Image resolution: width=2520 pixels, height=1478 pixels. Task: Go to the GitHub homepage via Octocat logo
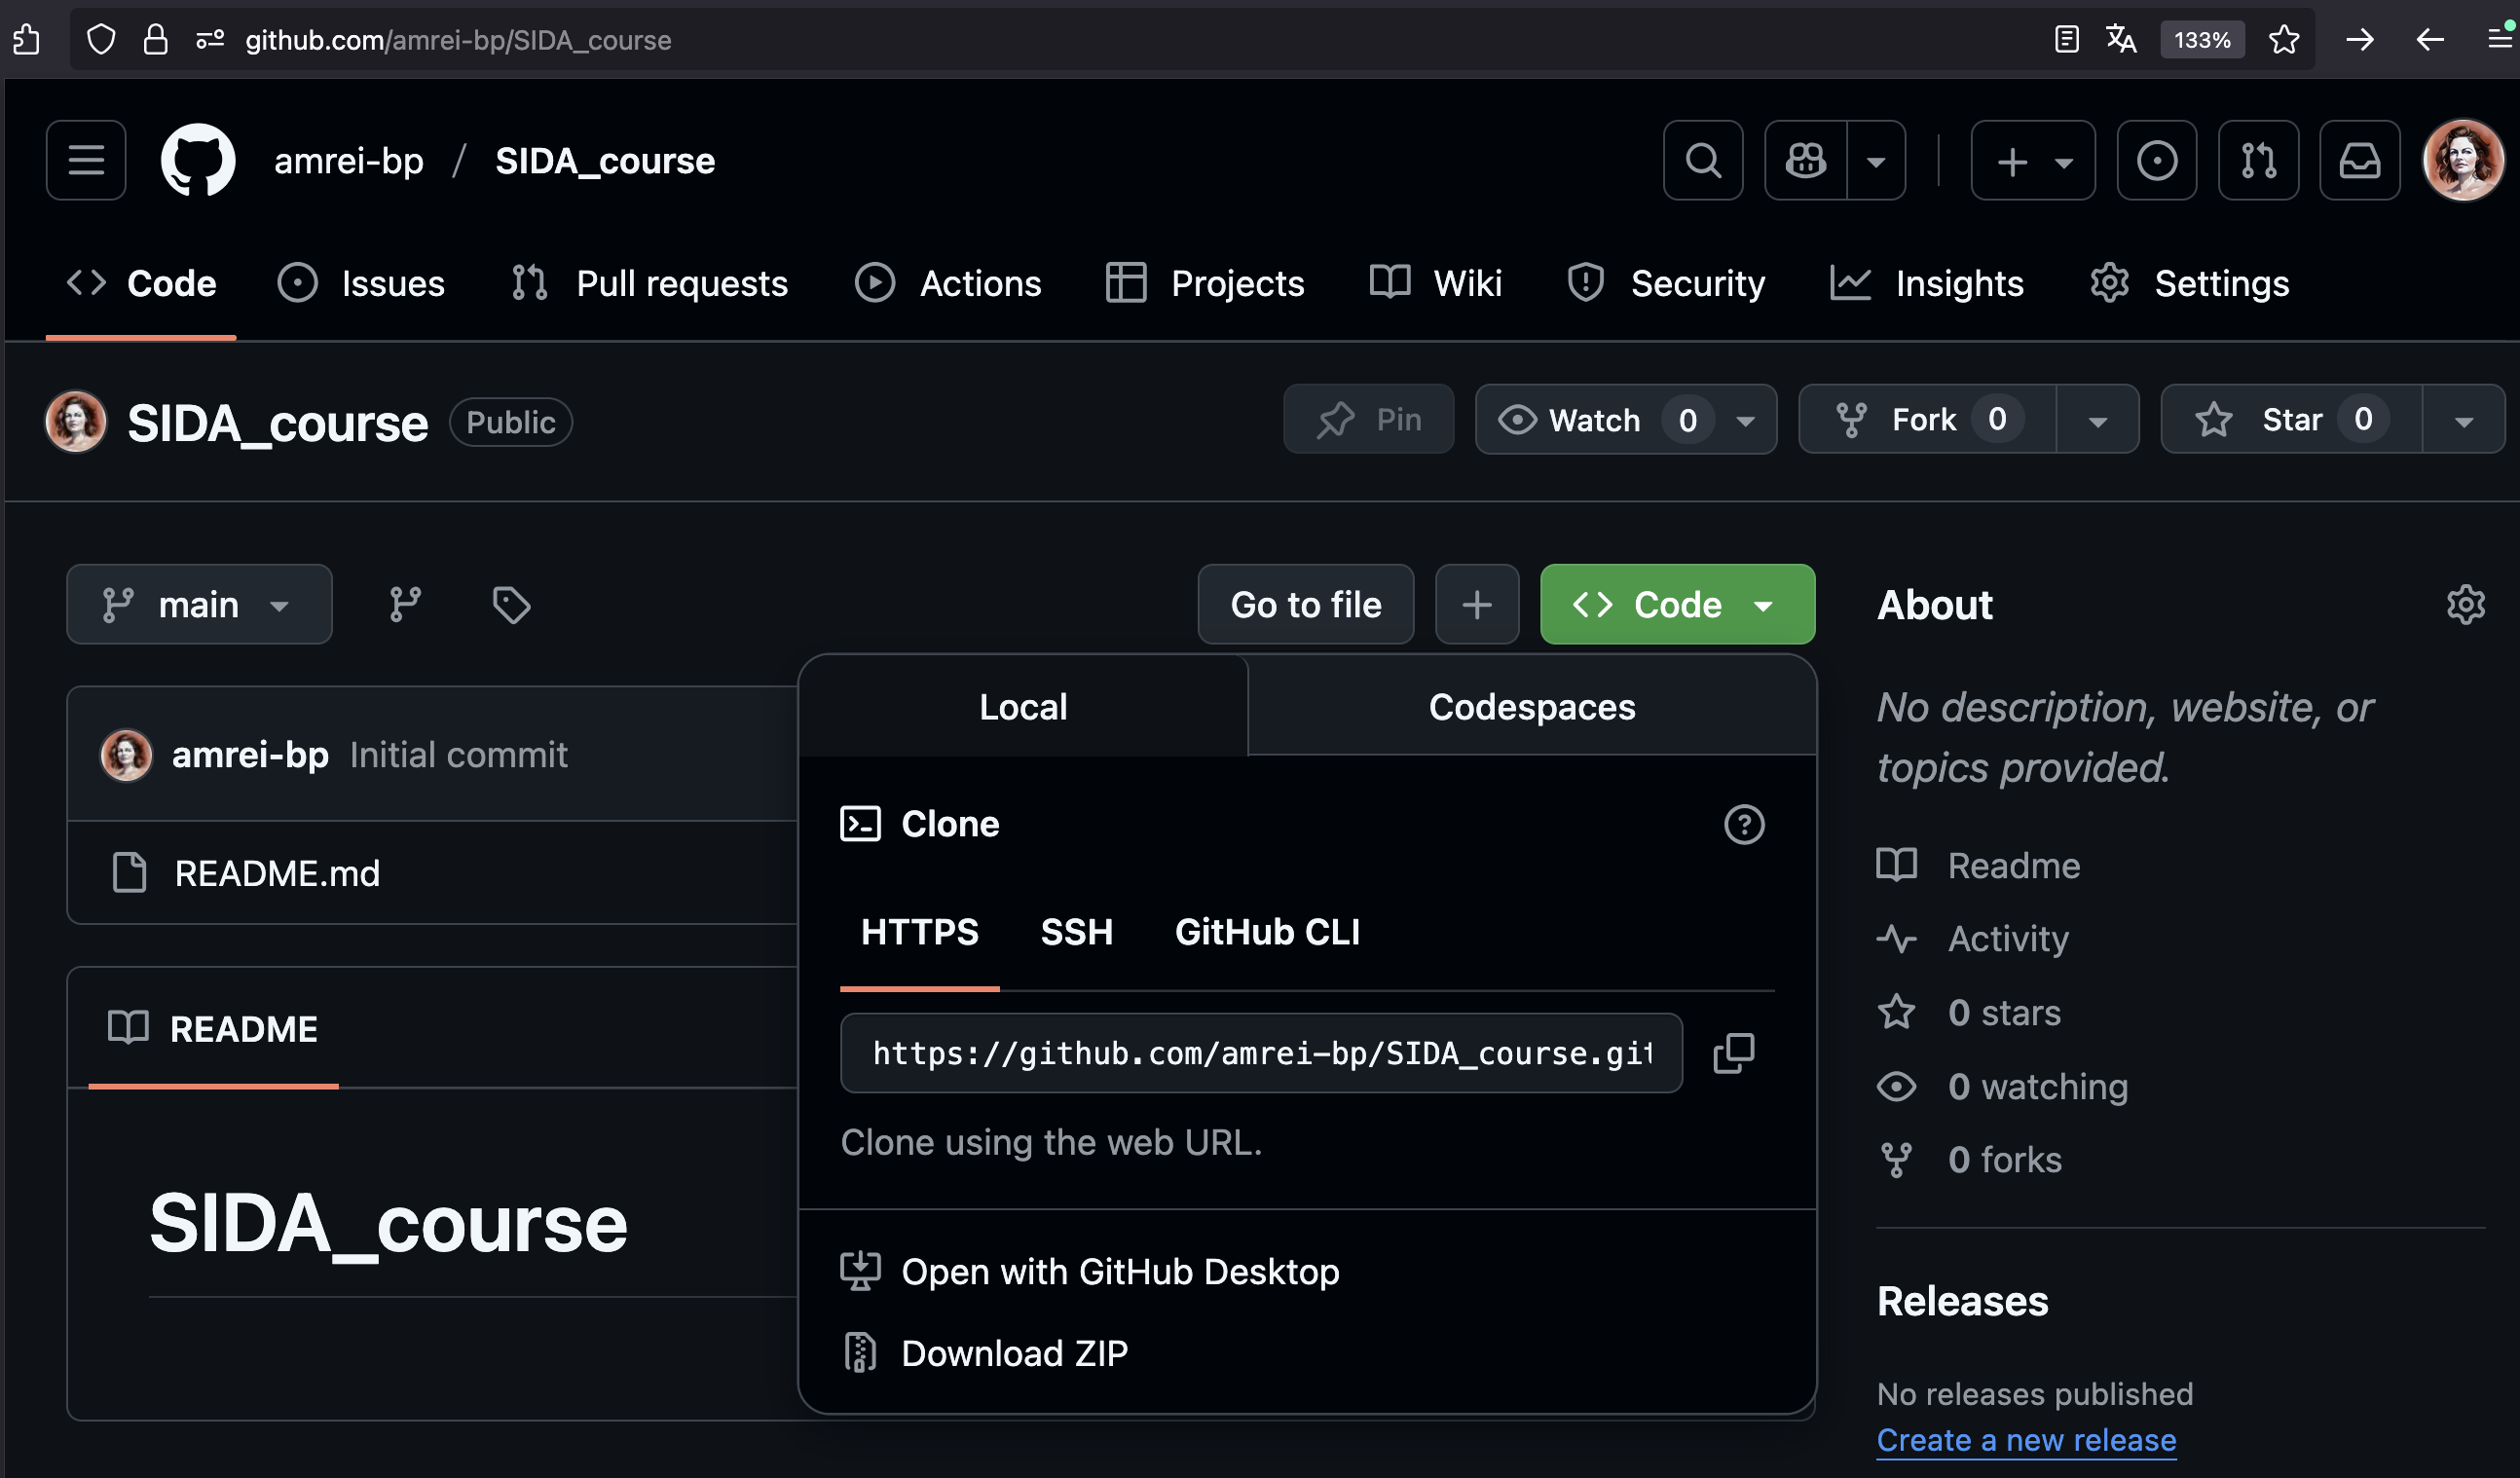198,160
